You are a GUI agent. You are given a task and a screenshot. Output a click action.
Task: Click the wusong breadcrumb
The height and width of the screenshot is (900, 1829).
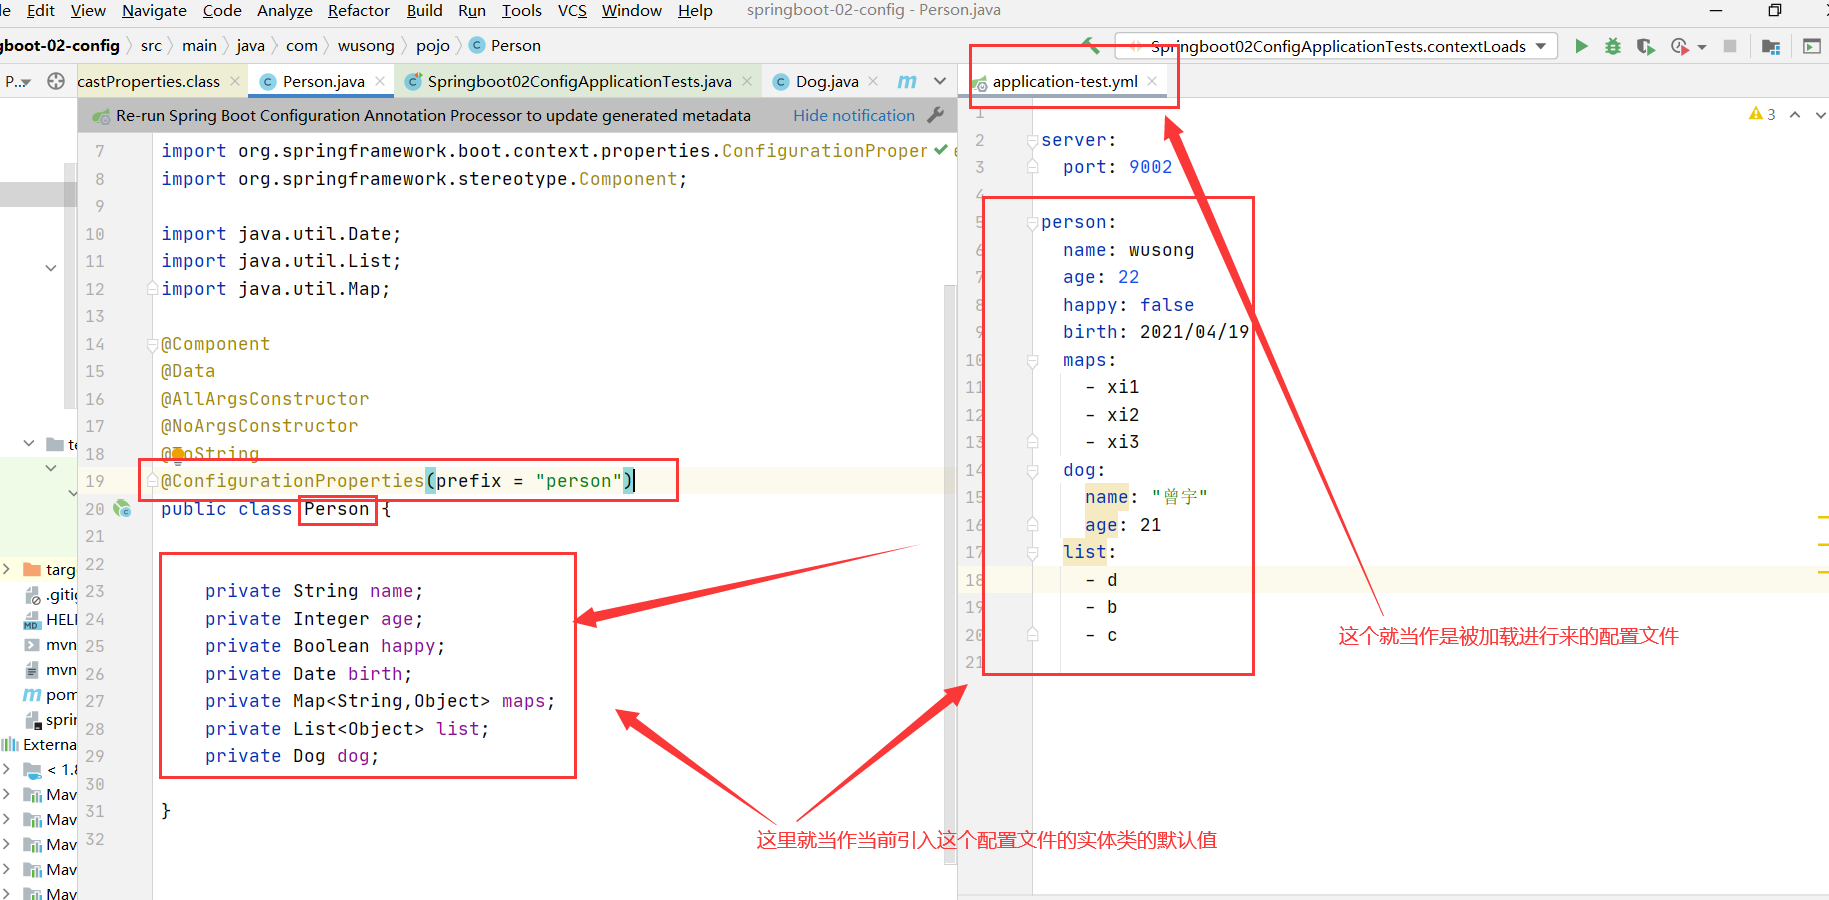click(x=366, y=45)
